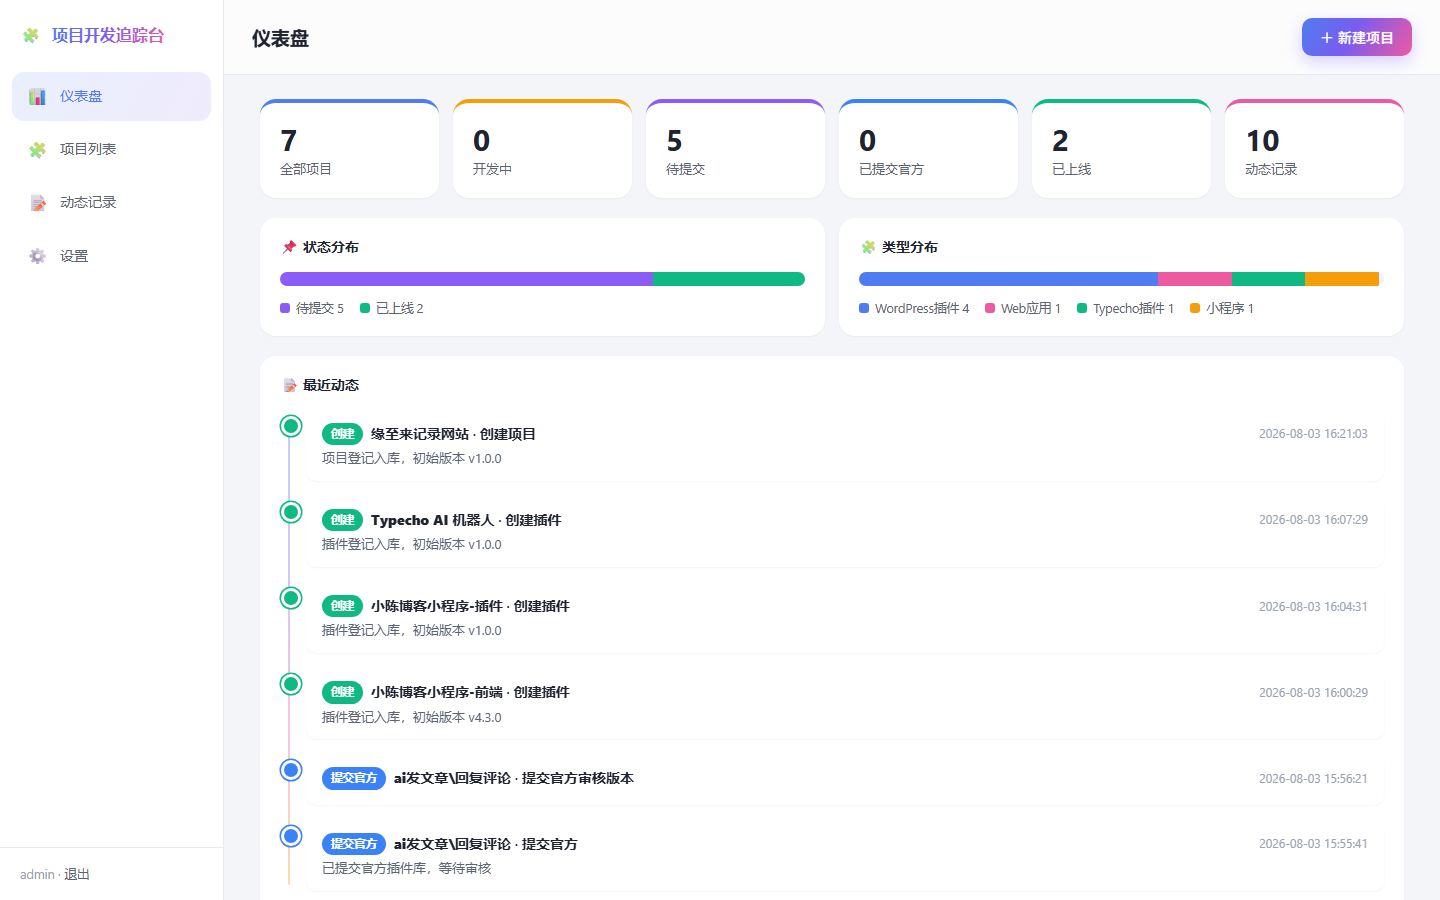
Task: Select the 待提交 stat card showing 5
Action: click(735, 148)
